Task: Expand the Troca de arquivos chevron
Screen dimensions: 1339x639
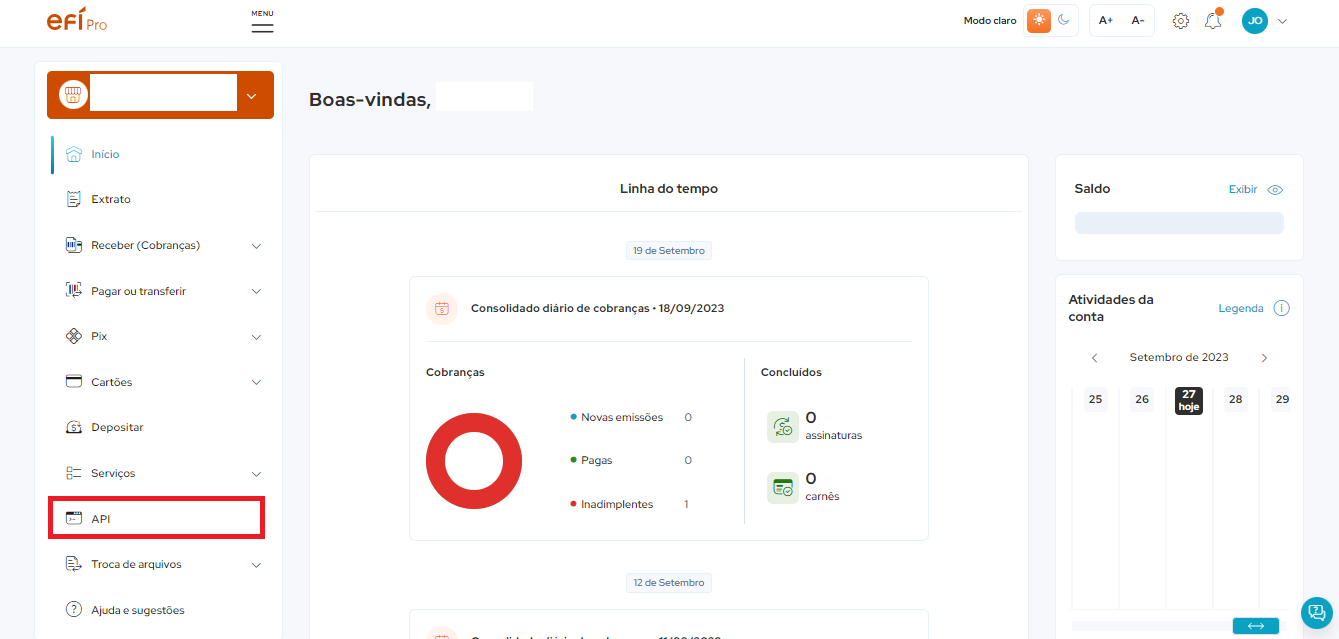Action: point(256,565)
